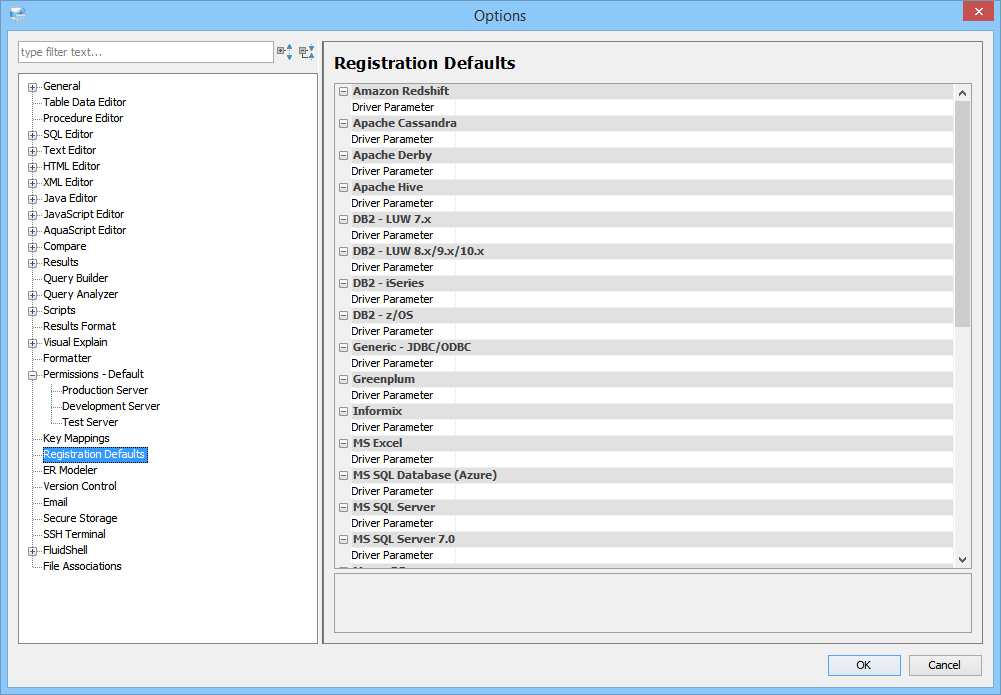
Task: Click Driver Parameter value for Amazon Redshift
Action: 704,107
